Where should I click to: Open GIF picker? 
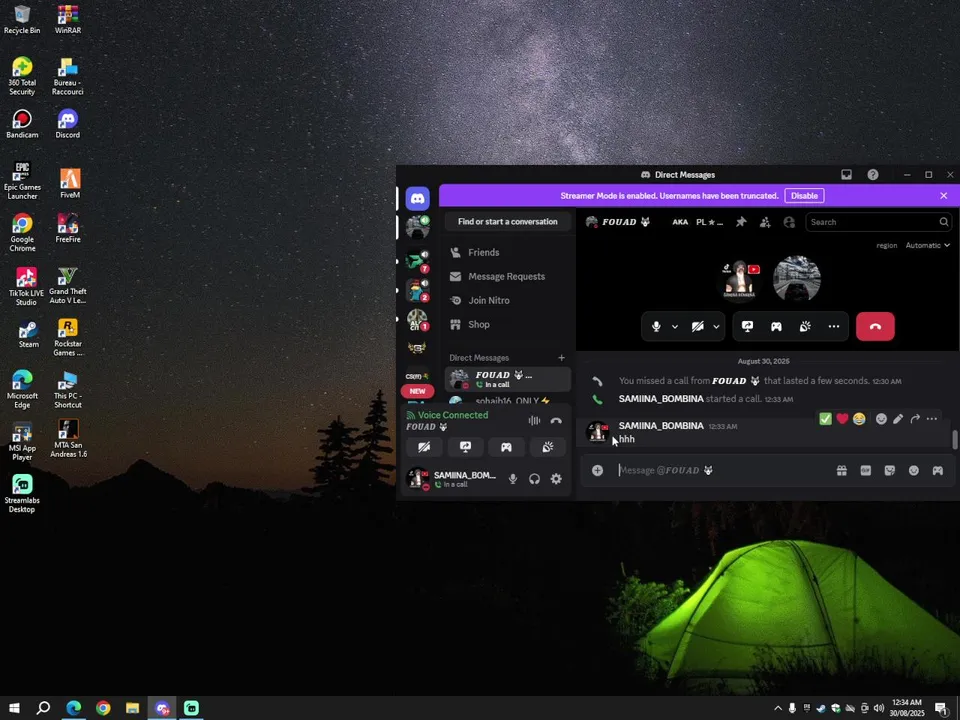pyautogui.click(x=866, y=470)
